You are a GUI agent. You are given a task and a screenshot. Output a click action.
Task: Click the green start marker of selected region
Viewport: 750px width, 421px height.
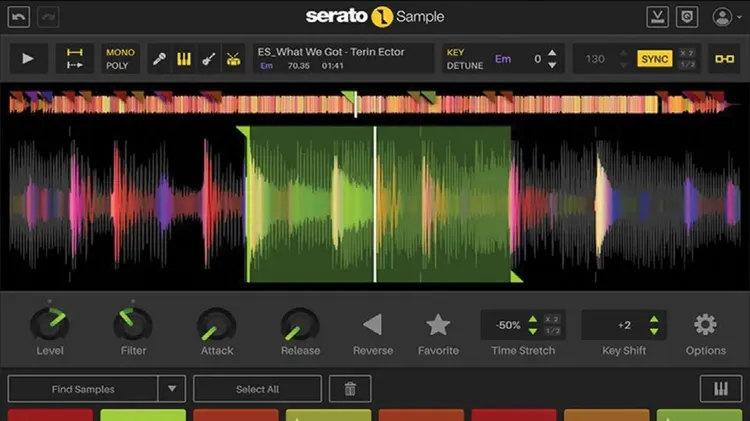click(243, 132)
